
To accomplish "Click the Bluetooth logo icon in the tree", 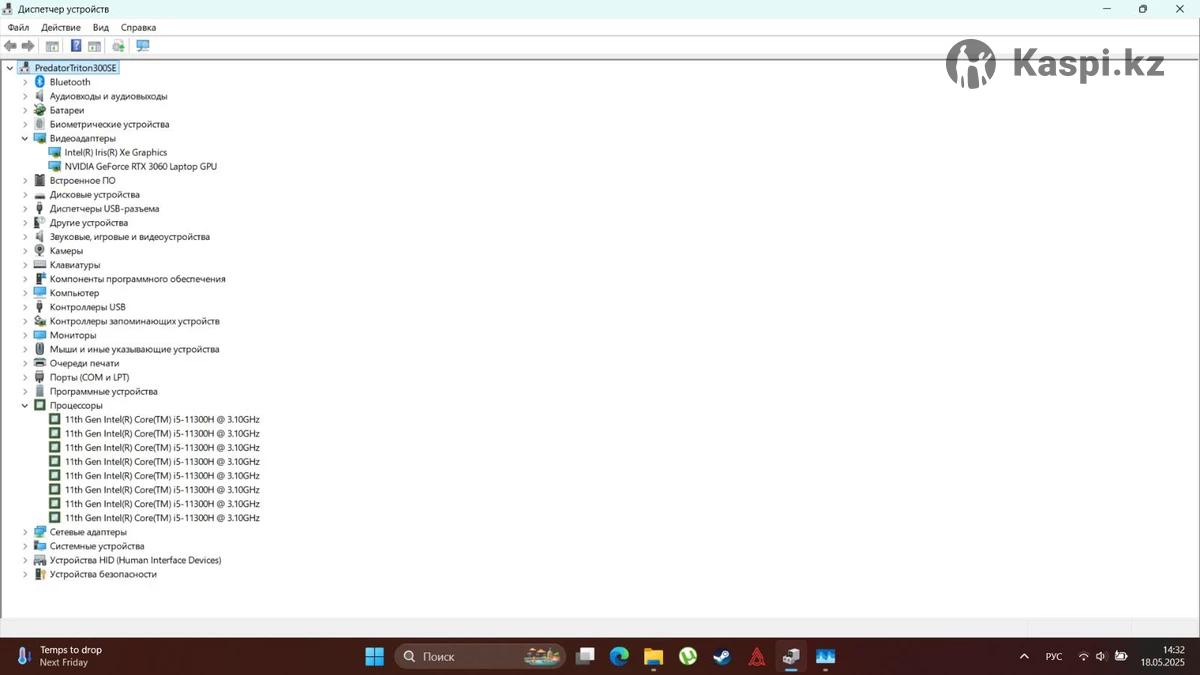I will point(40,82).
